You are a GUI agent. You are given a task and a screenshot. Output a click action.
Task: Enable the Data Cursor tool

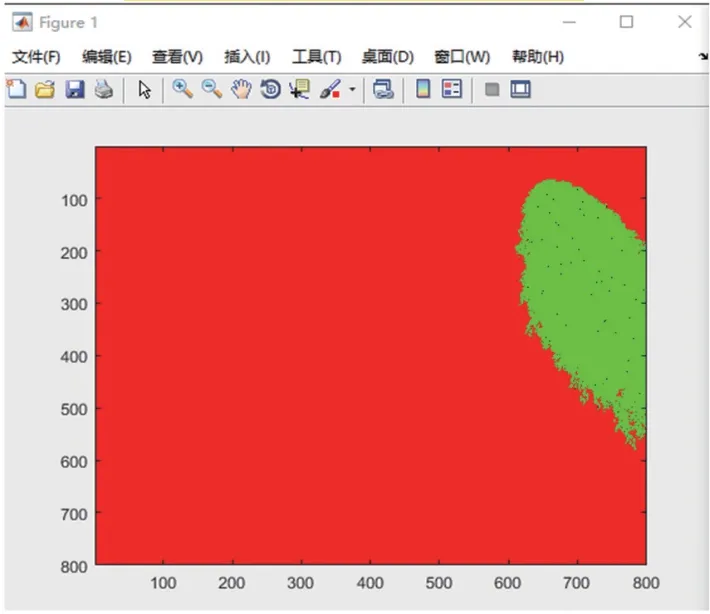coord(300,89)
